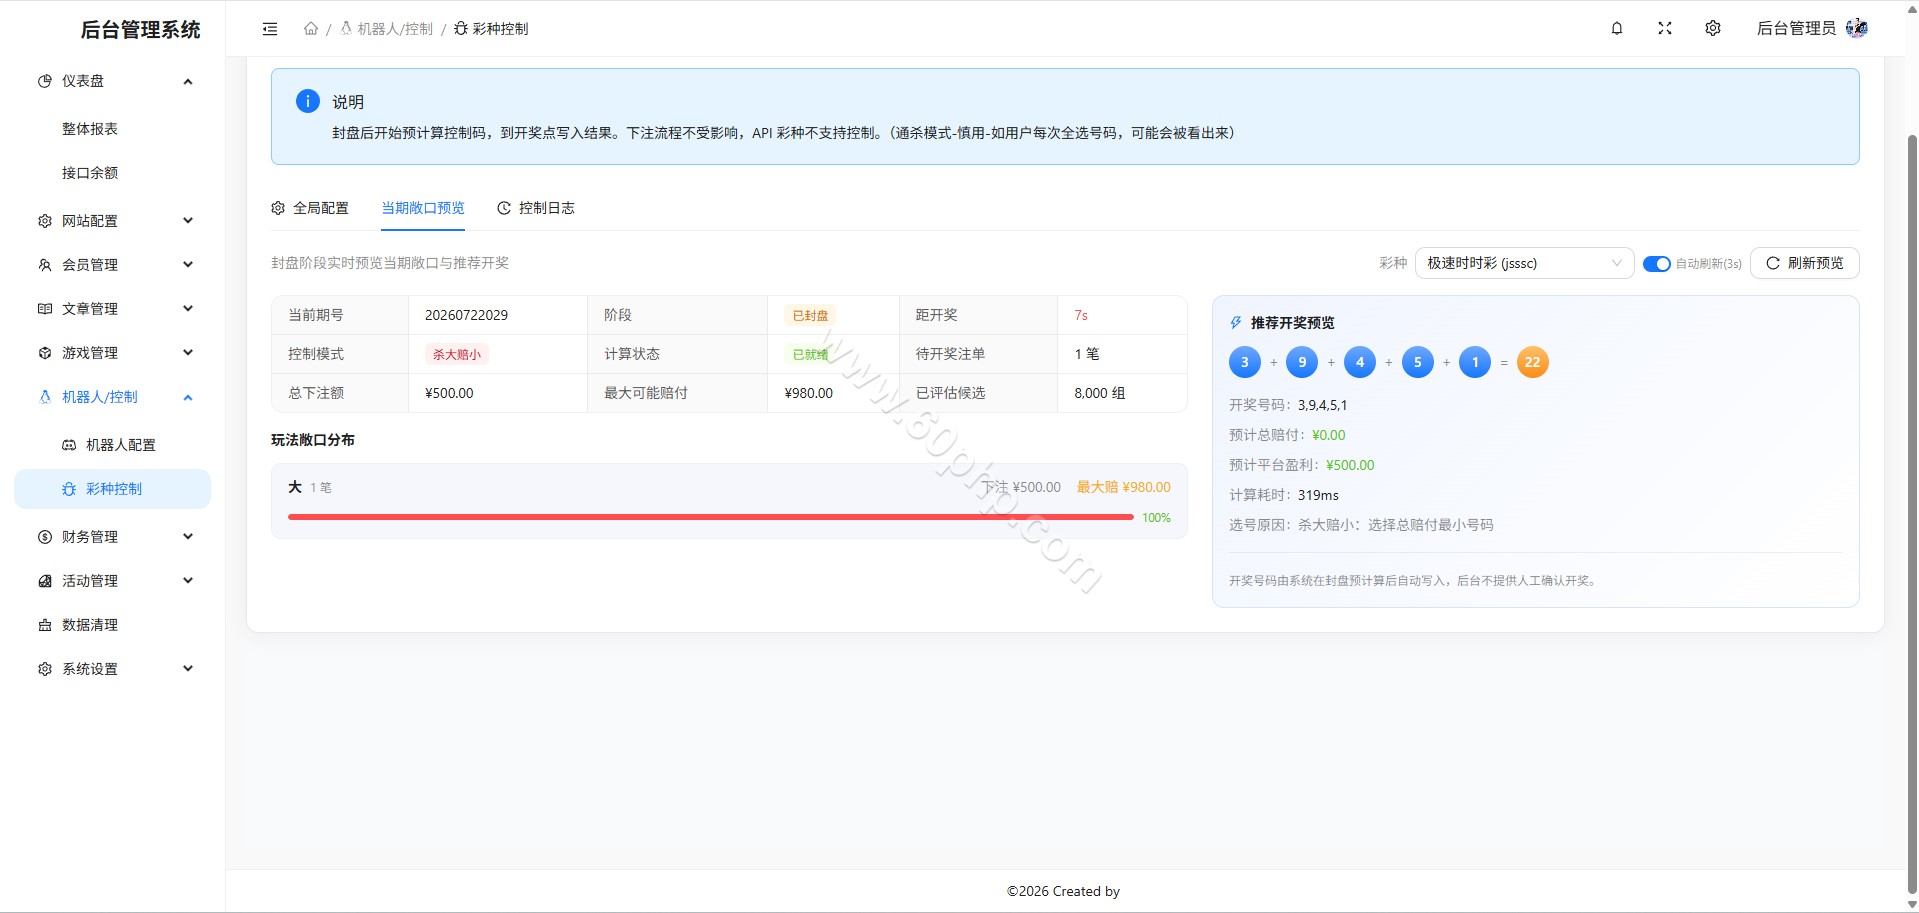
Task: Collapse the 机器人/控制 menu chevron
Action: point(188,397)
